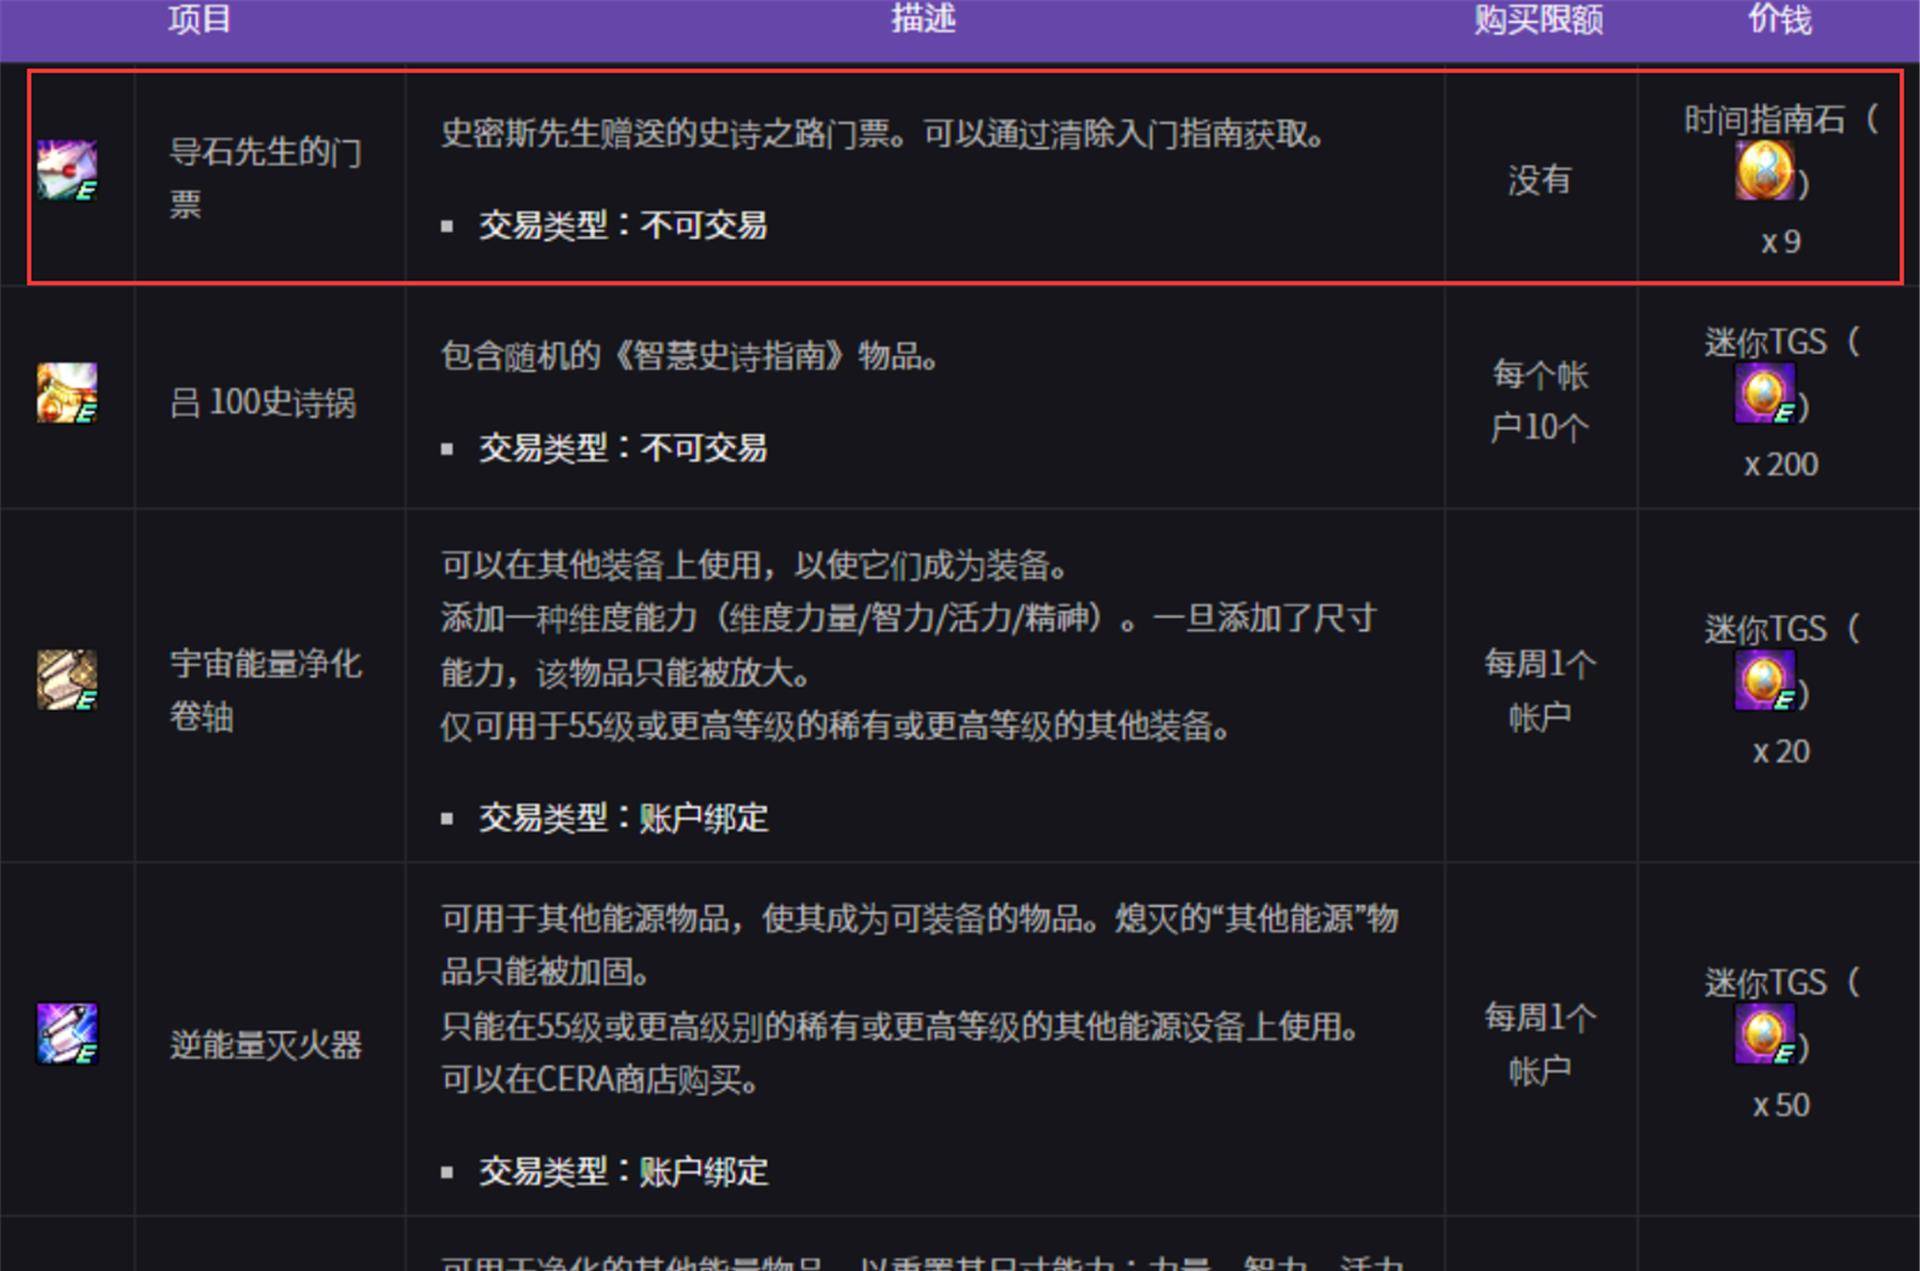Click the 迷你TGS coin icon priced x 50
The height and width of the screenshot is (1271, 1920).
point(1764,1034)
